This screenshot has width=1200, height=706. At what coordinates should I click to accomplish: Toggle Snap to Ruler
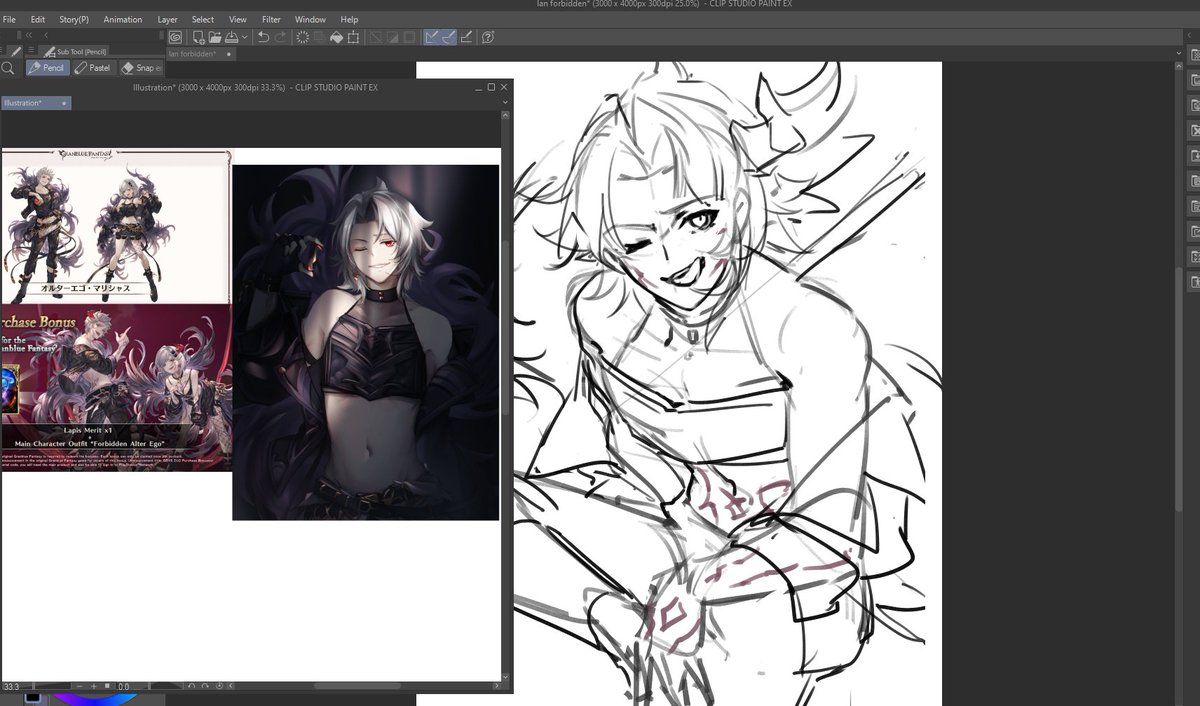tap(431, 37)
